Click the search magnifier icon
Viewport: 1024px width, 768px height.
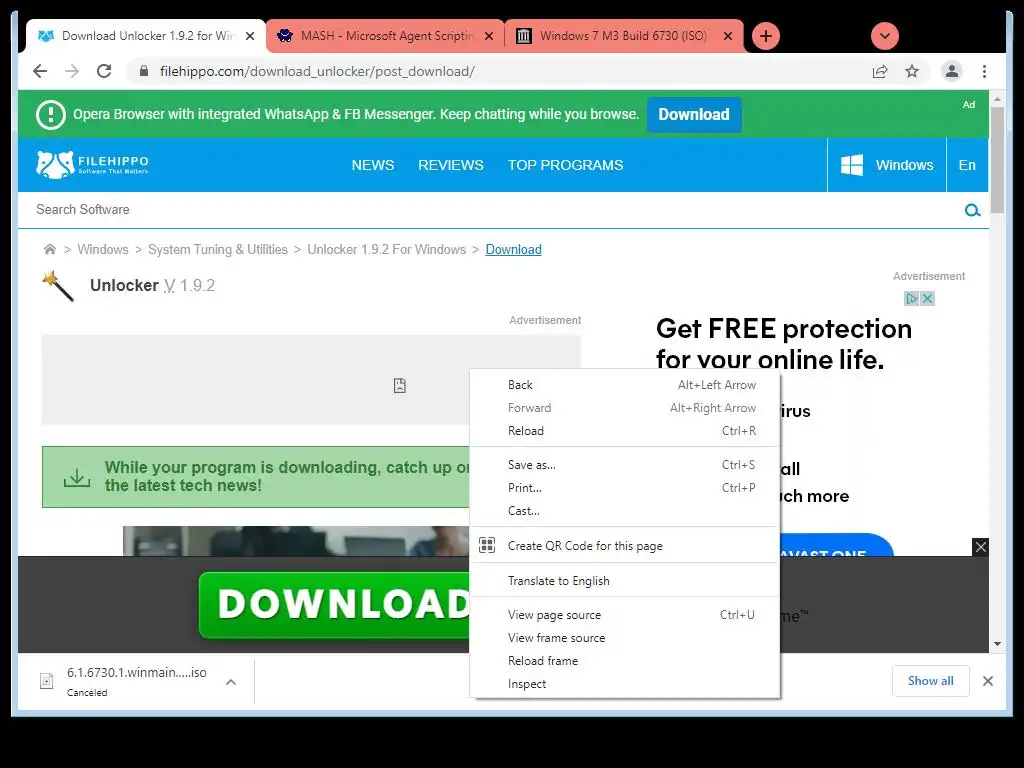click(x=972, y=210)
